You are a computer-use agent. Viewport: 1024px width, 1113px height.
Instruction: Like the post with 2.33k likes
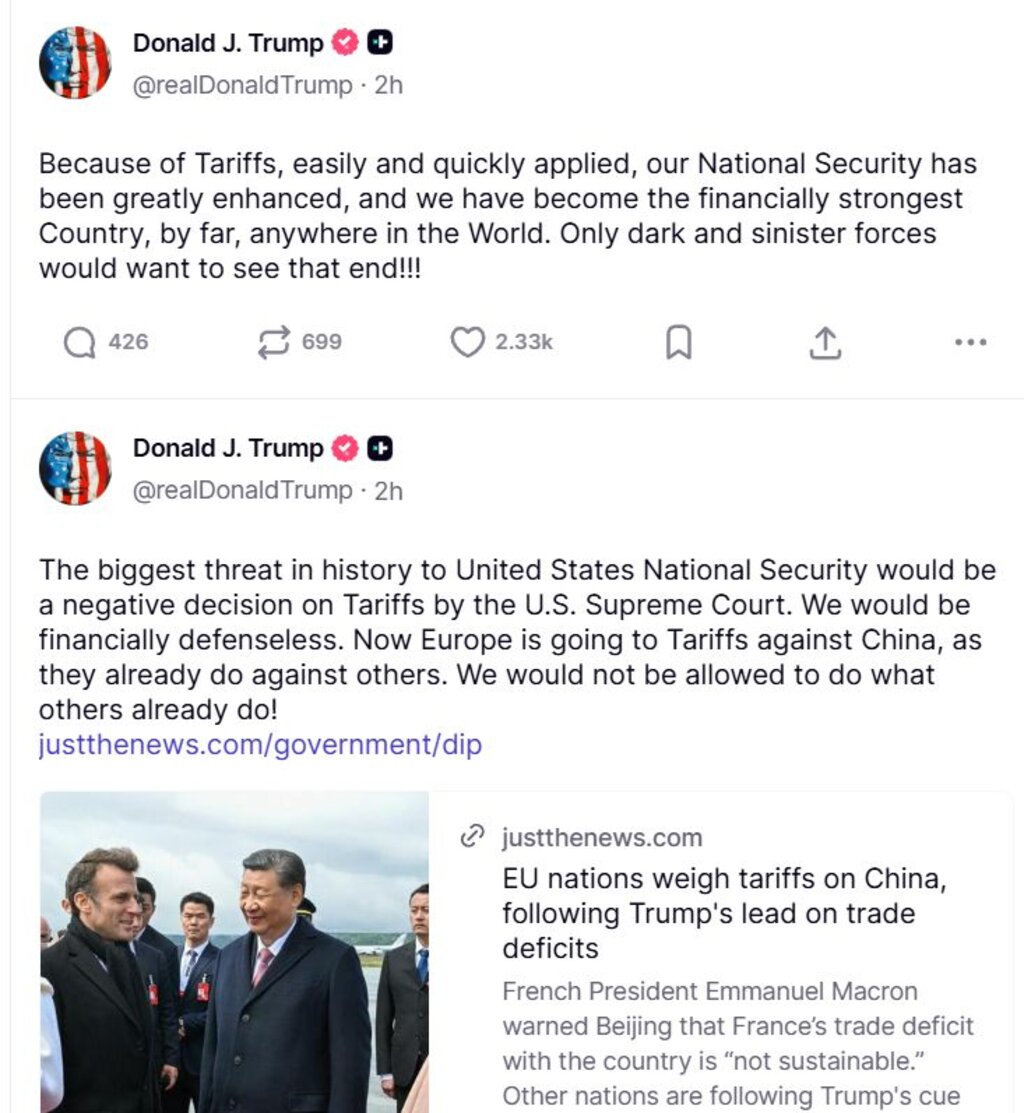coord(467,343)
